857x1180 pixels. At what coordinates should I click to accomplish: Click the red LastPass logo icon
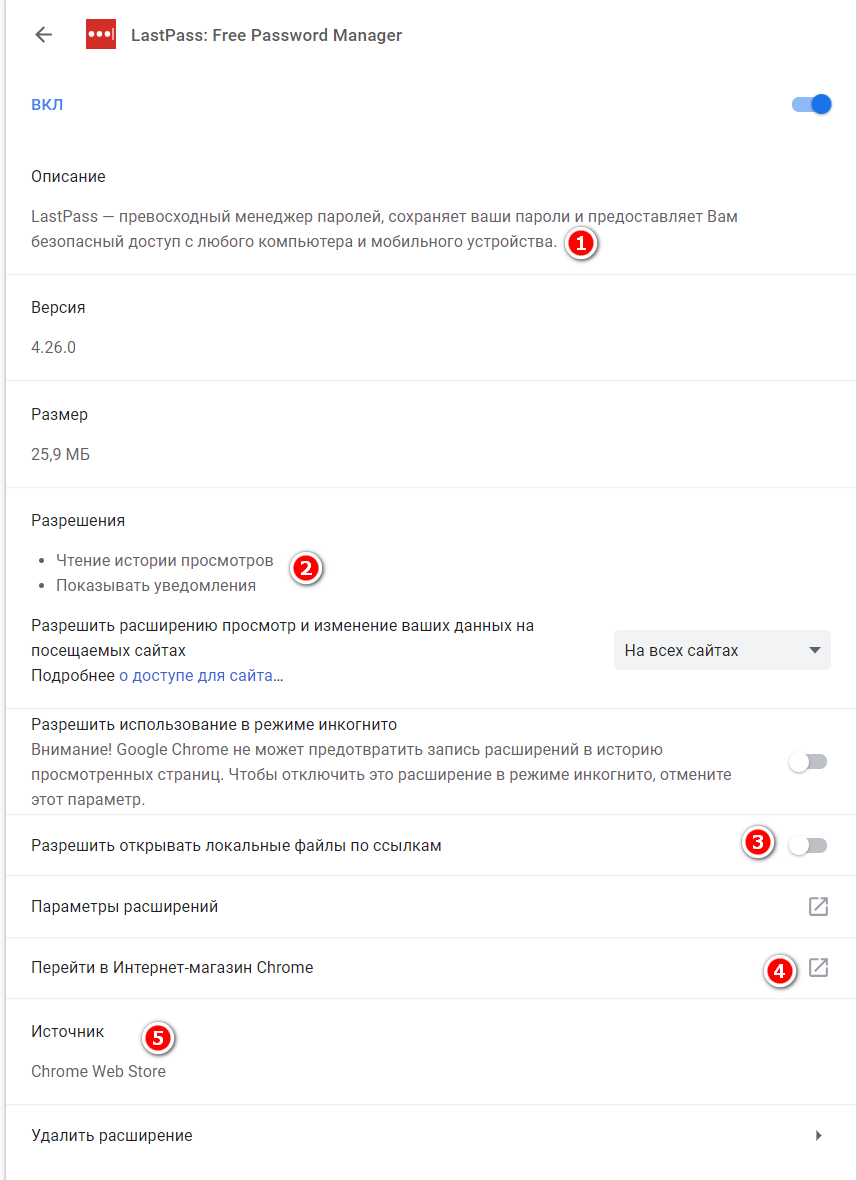101,35
